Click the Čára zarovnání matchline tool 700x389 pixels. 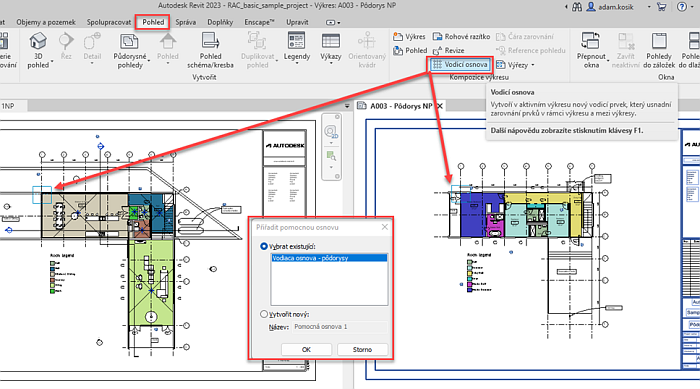click(525, 37)
